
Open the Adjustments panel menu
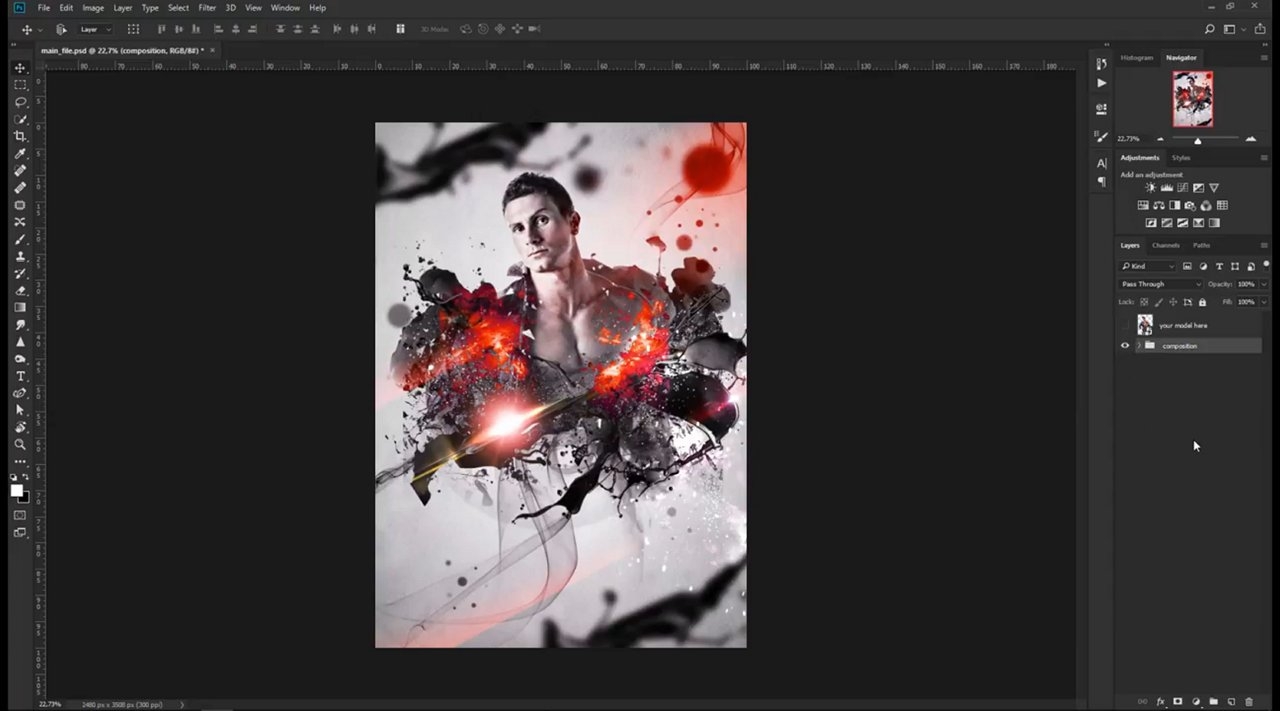click(1264, 158)
